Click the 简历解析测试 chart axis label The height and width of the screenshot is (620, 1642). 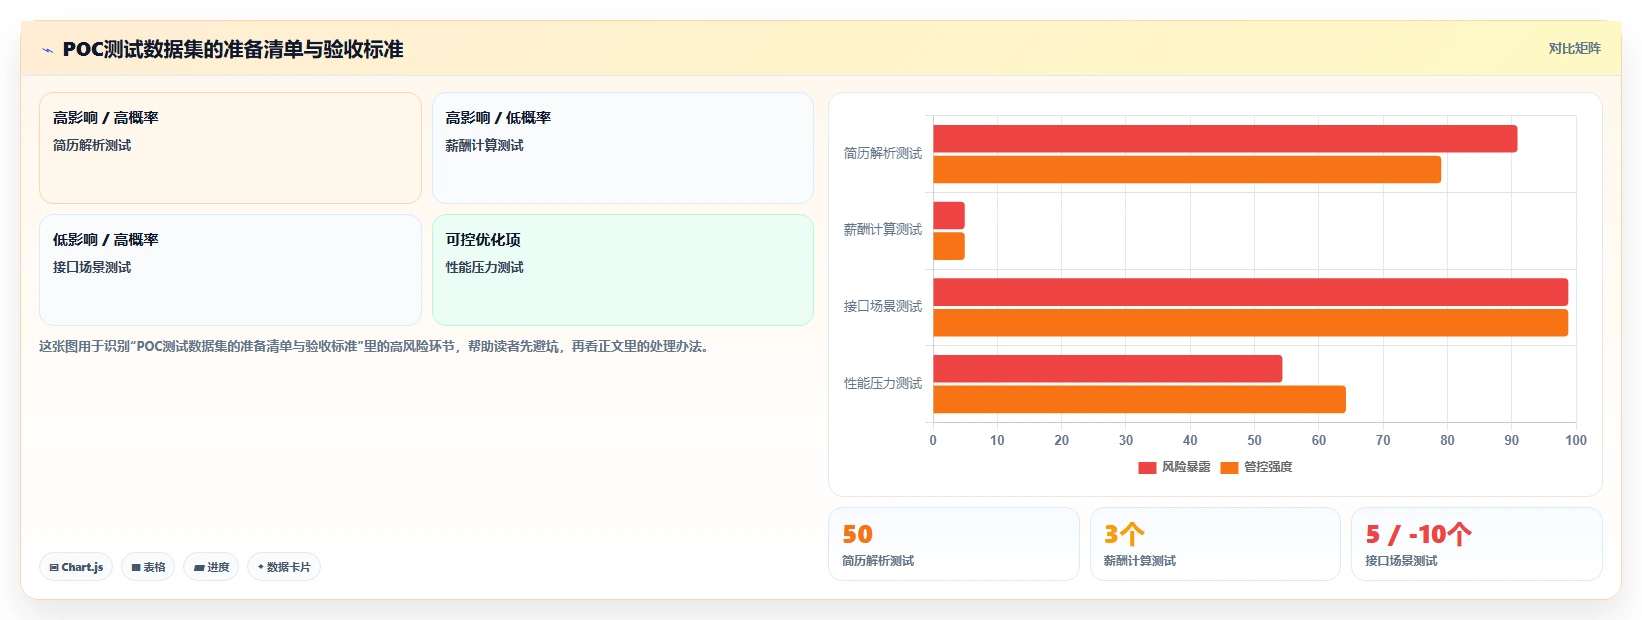pyautogui.click(x=882, y=153)
